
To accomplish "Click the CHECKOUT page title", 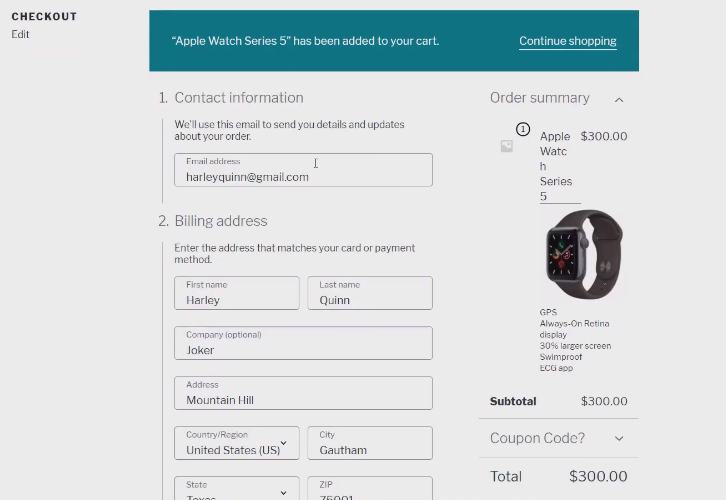I will pos(44,17).
